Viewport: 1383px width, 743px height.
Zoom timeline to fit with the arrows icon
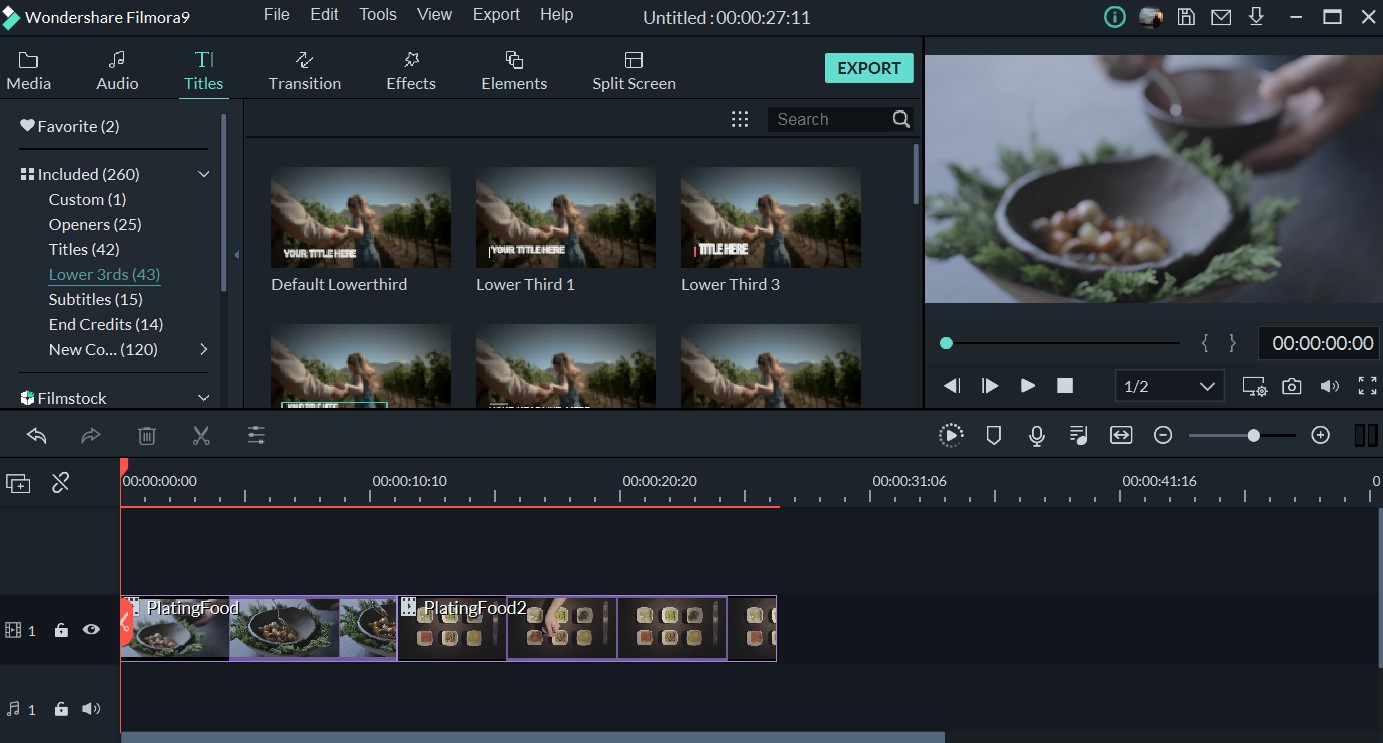pos(1120,435)
